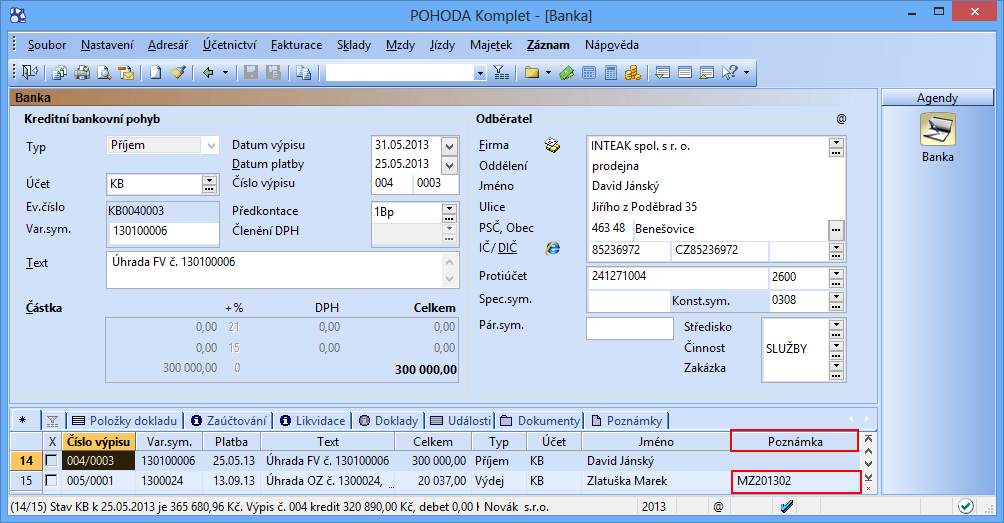Open the Účetnictví menu
Viewport: 1004px width, 523px height.
(229, 45)
